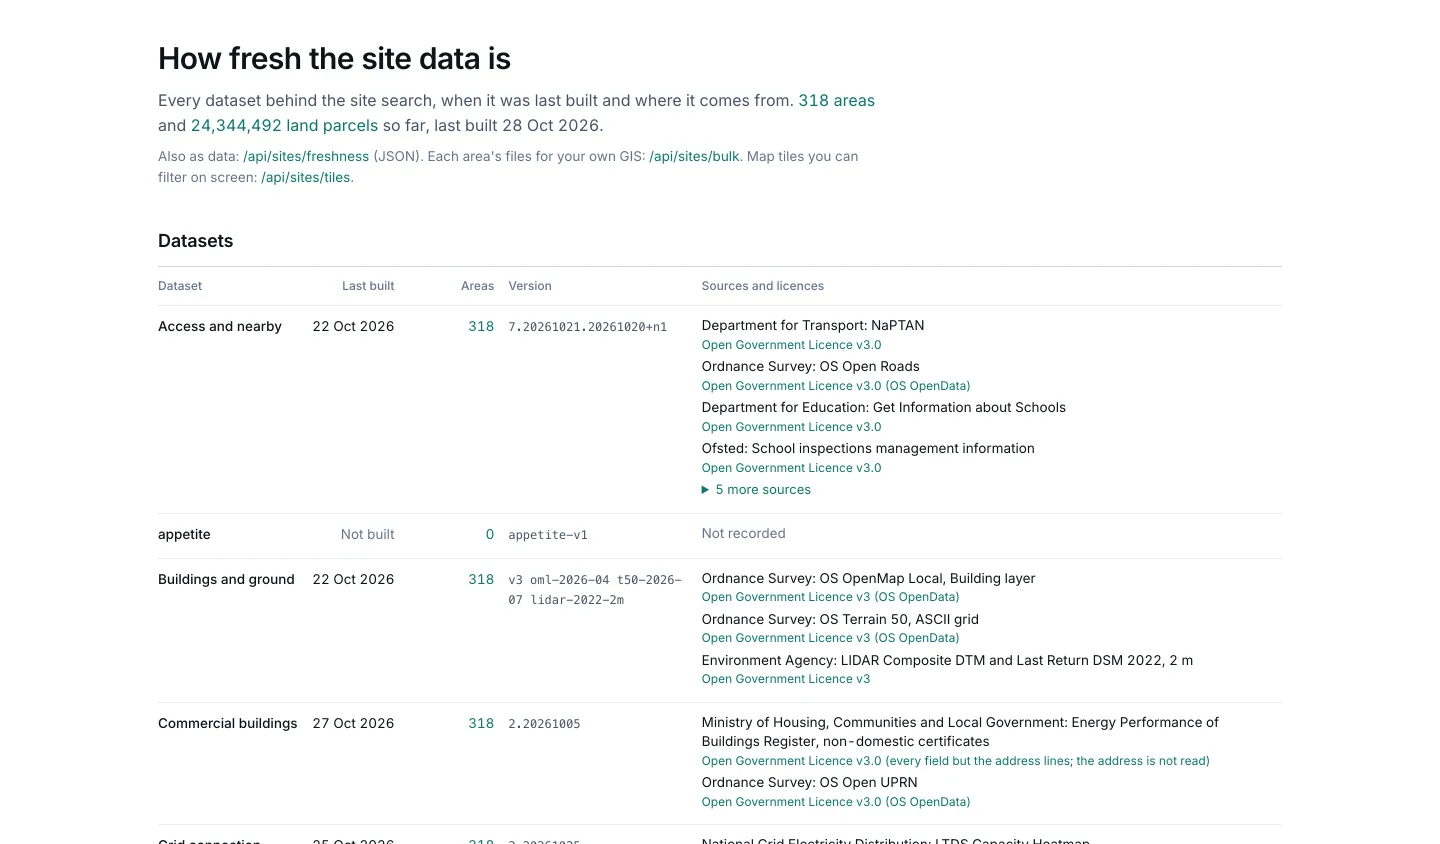This screenshot has height=844, width=1440.
Task: Click the 27 Oct 2026 date for Commercial buildings
Action: tap(353, 724)
